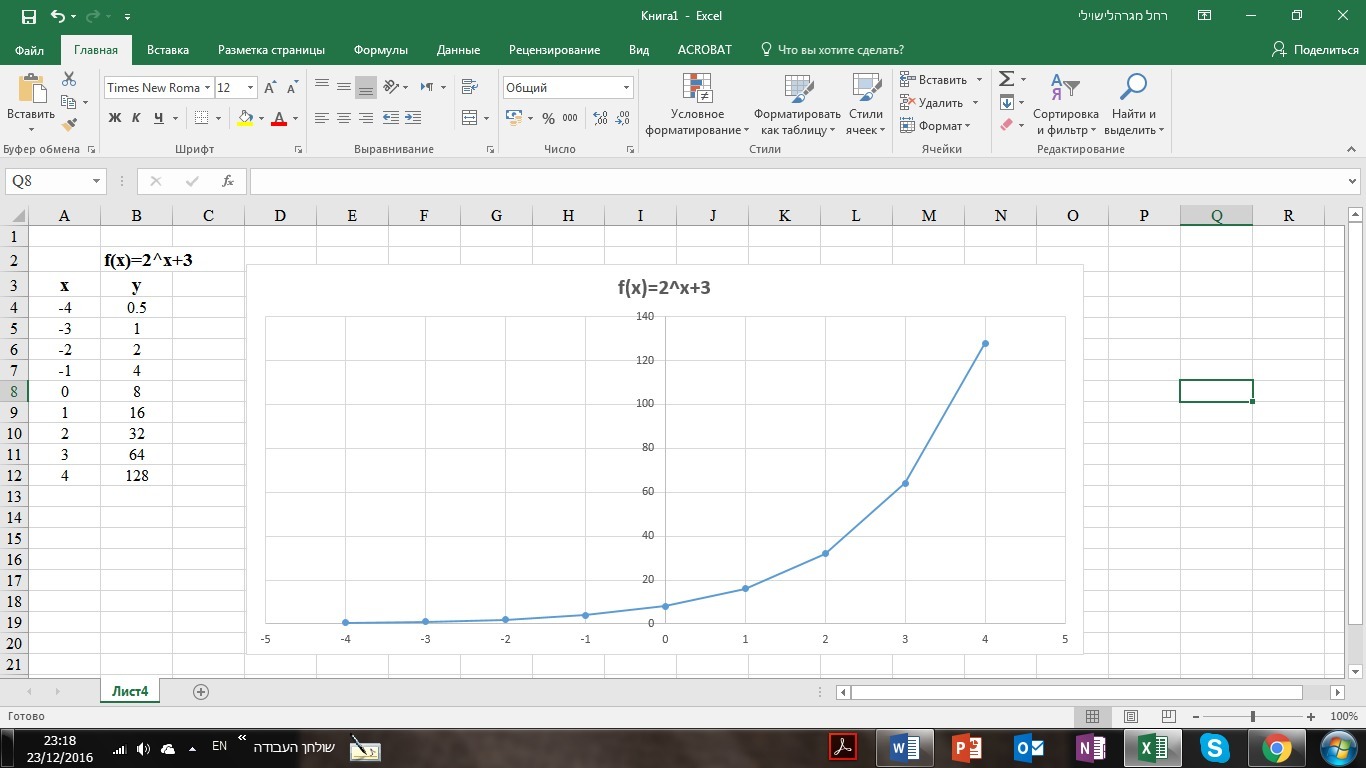1366x768 pixels.
Task: Switch to the Формулы tab
Action: tap(380, 50)
